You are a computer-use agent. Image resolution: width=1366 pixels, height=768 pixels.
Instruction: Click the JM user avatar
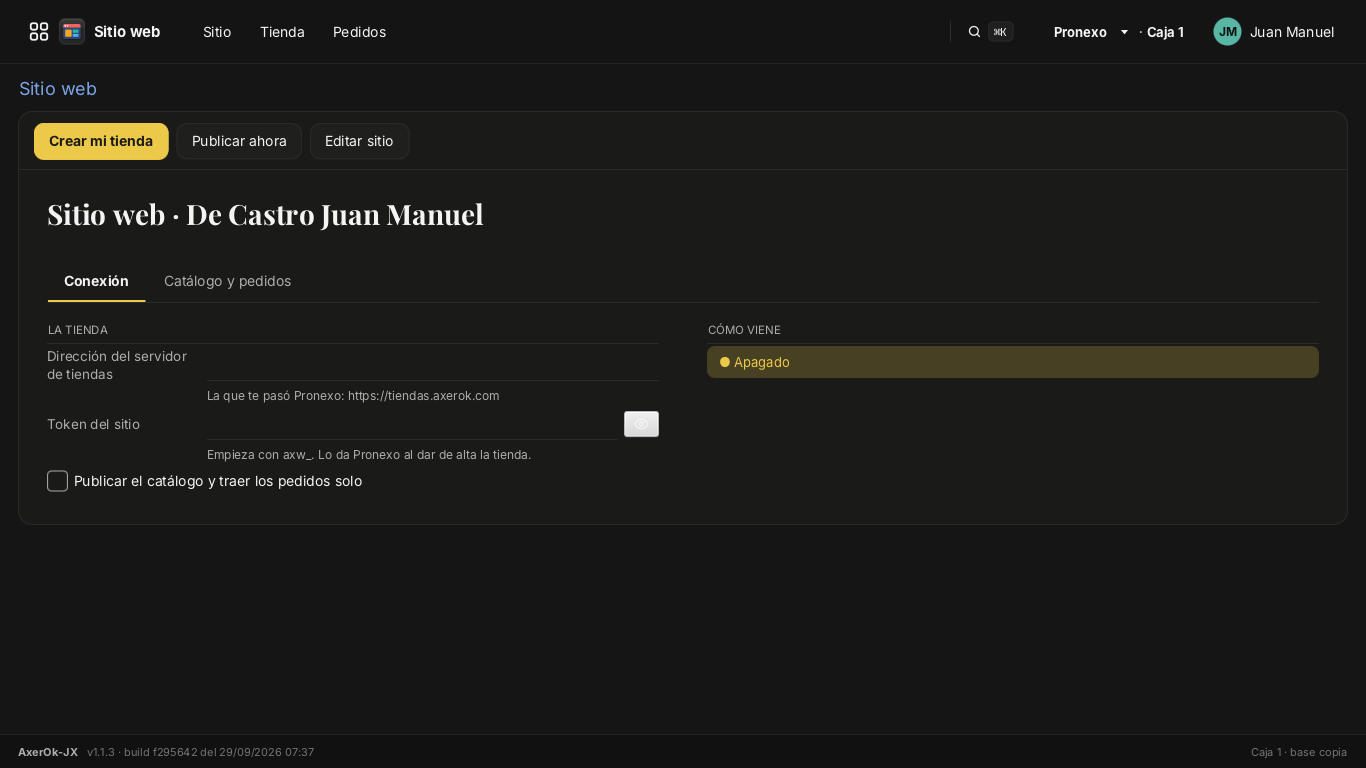click(x=1227, y=32)
